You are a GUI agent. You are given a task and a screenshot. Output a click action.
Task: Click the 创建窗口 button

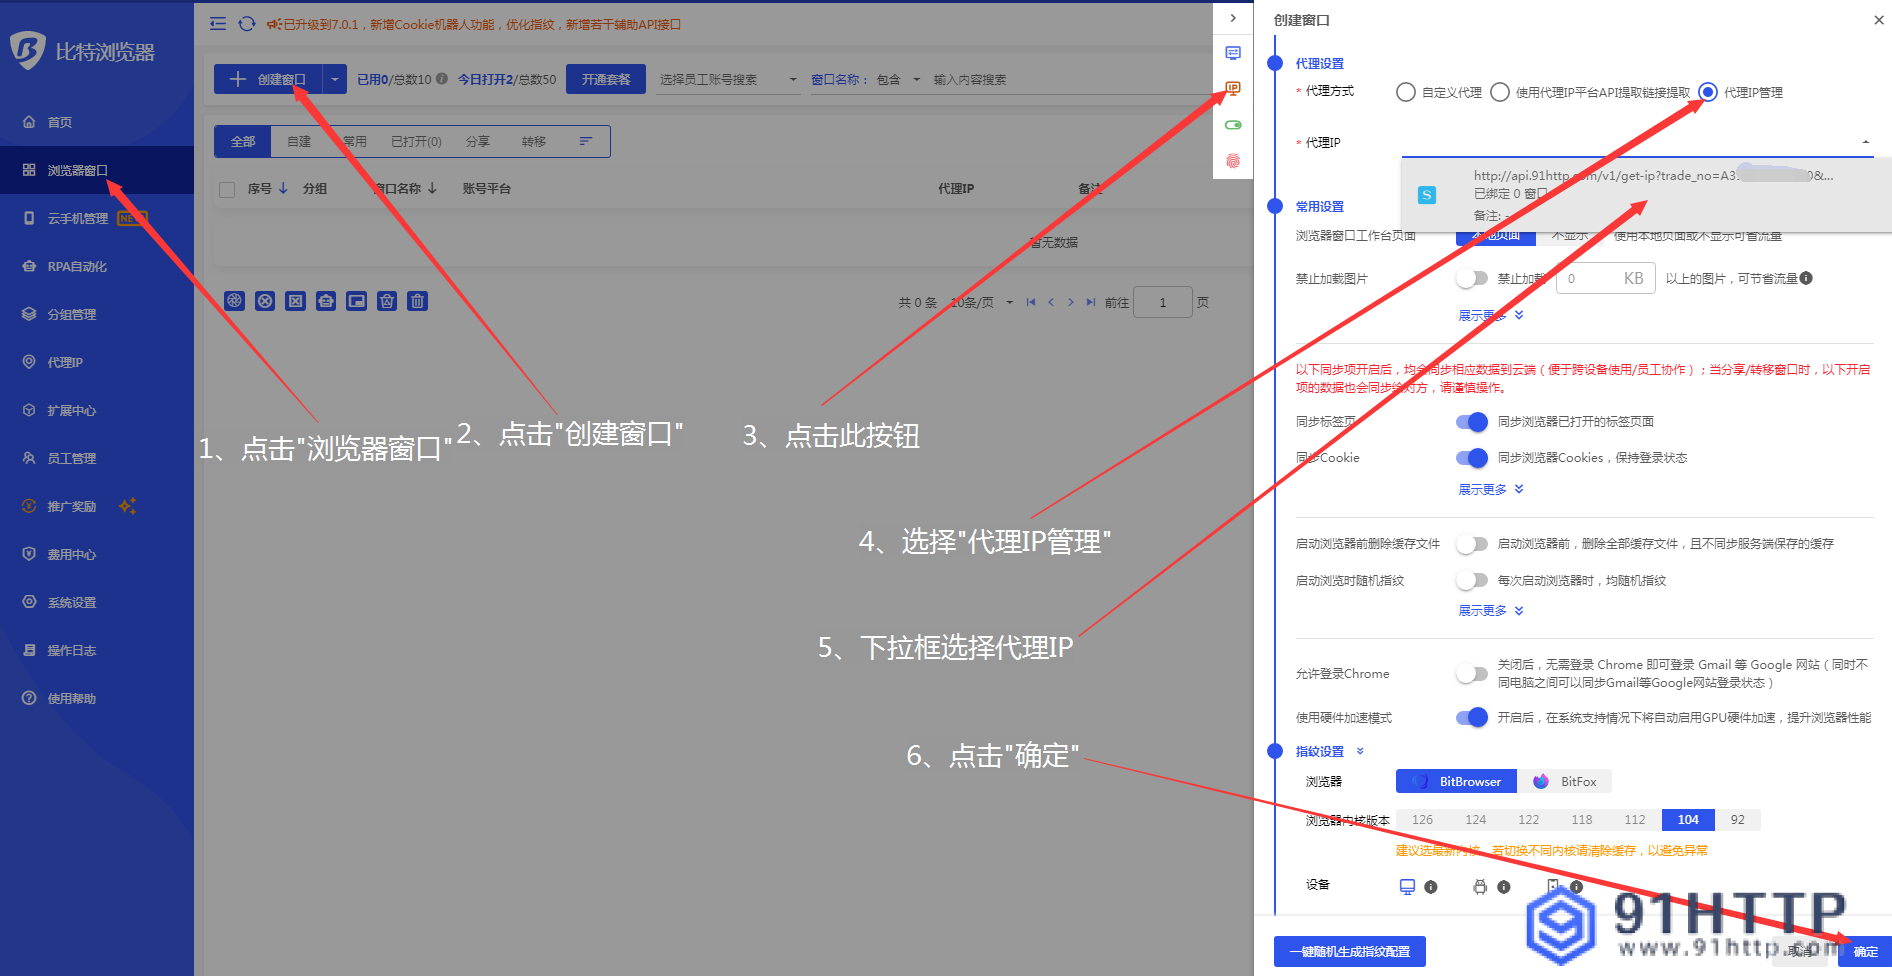(268, 79)
